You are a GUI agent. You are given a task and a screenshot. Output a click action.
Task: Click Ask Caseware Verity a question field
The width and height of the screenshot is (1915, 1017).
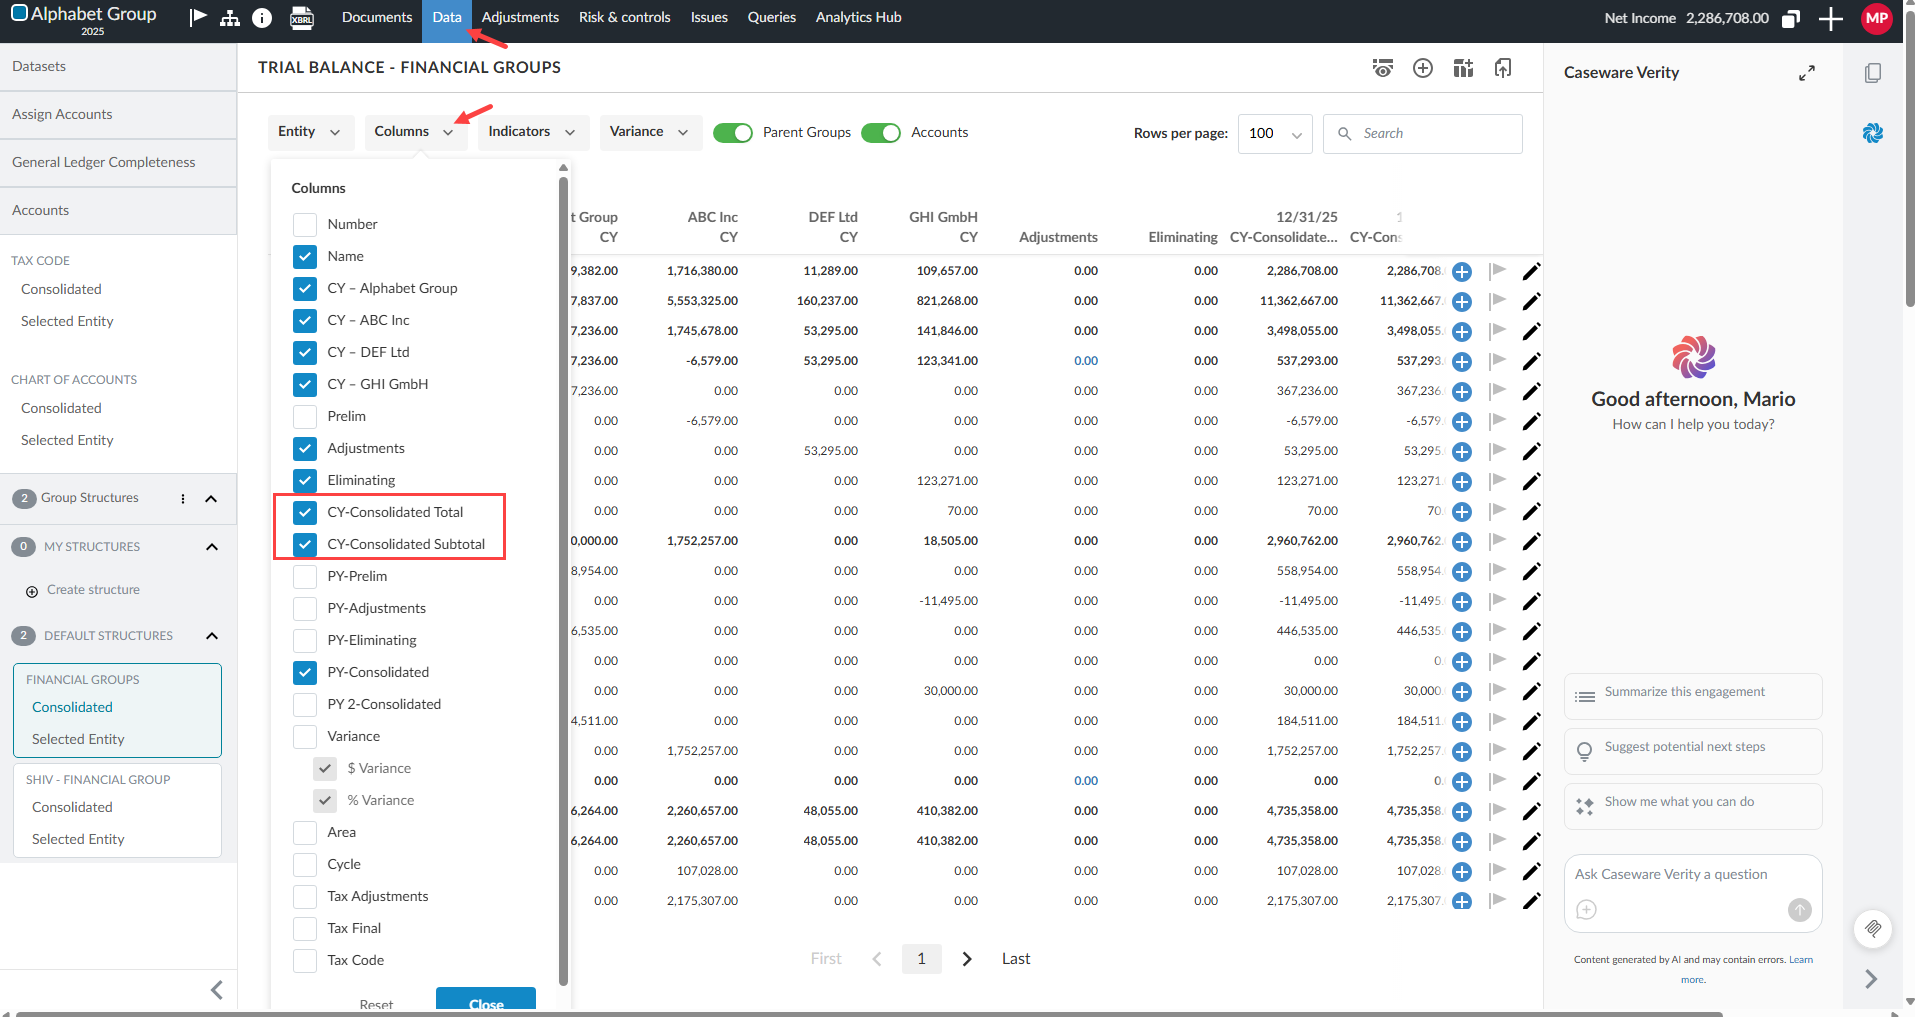pos(1693,875)
